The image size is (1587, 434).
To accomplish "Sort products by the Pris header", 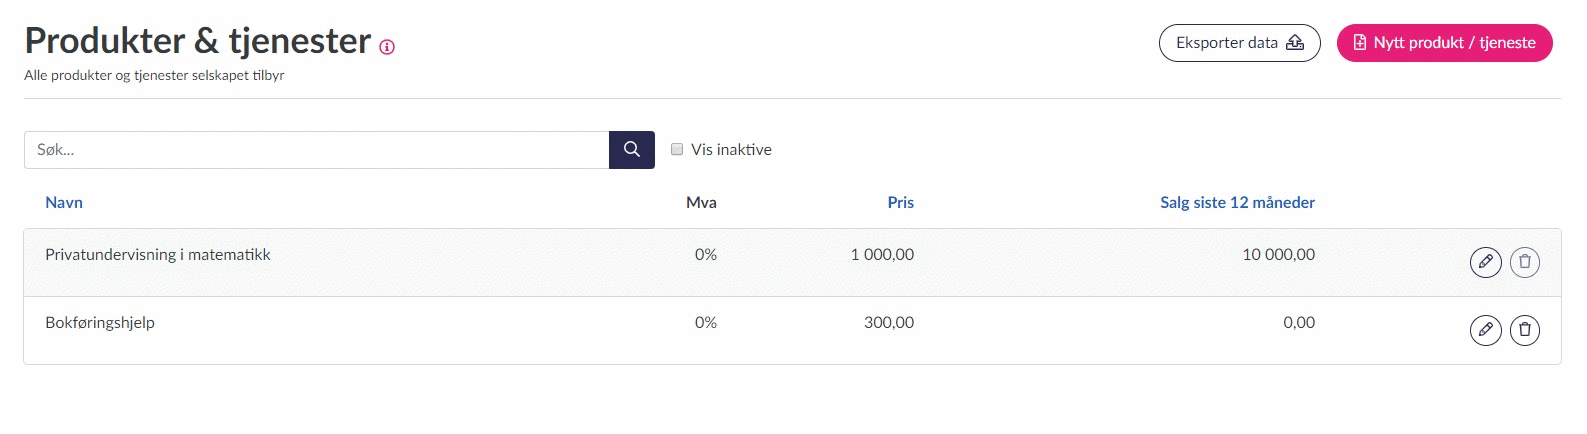I will 900,202.
